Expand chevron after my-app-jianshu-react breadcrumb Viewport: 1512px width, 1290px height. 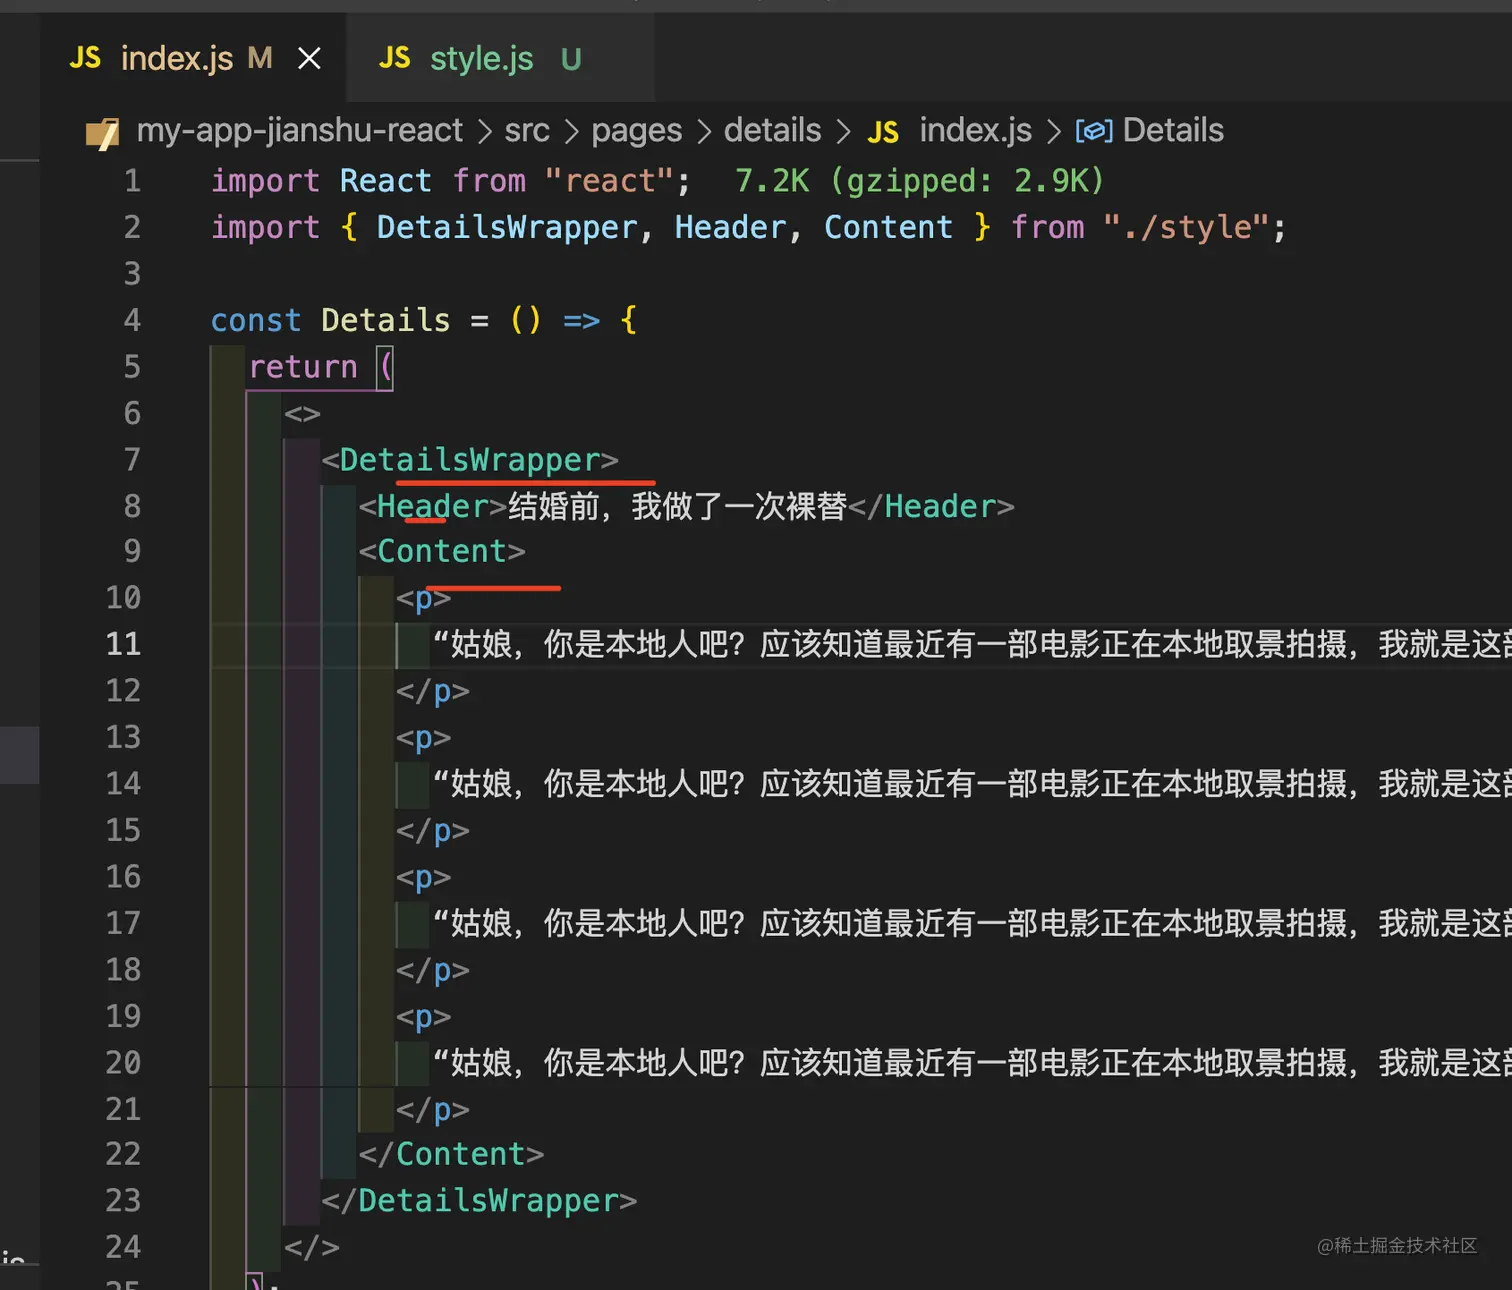tap(484, 131)
